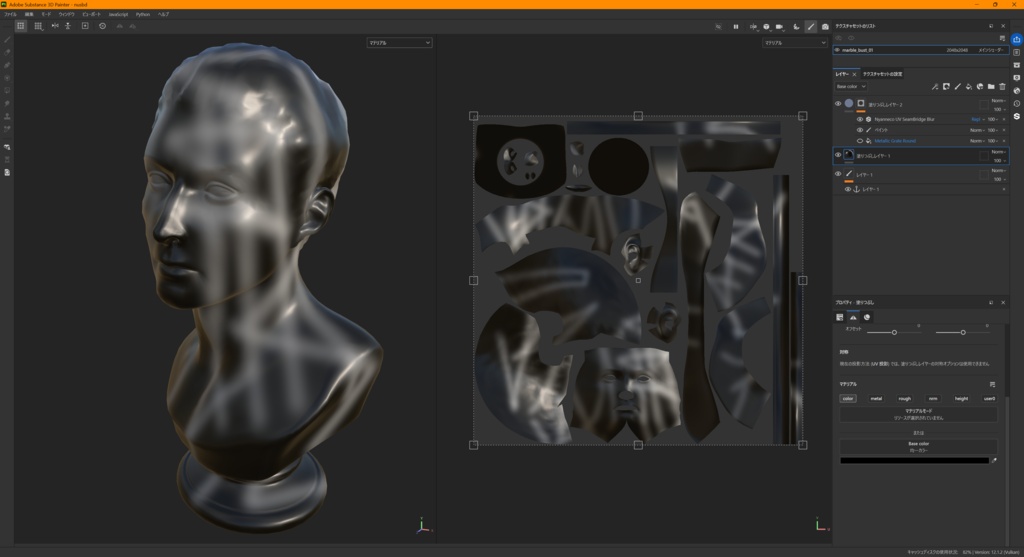Screen dimensions: 1024x557
Task: Select the Material Picker tool in left toolbar
Action: coord(7,129)
